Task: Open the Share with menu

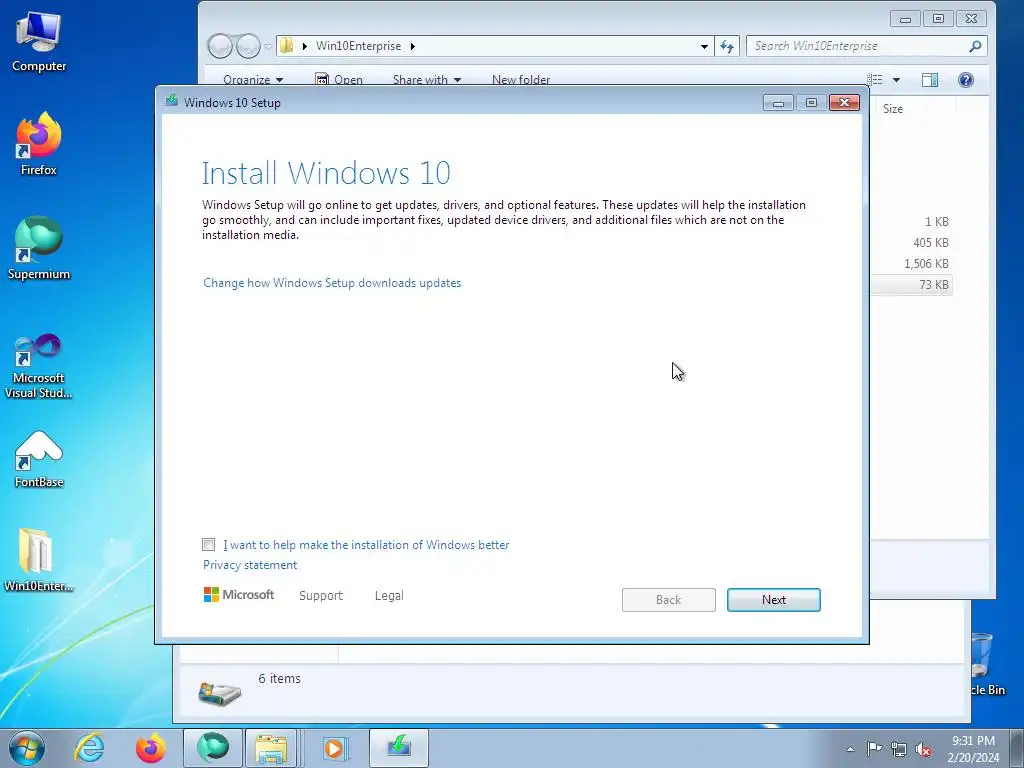Action: tap(426, 80)
